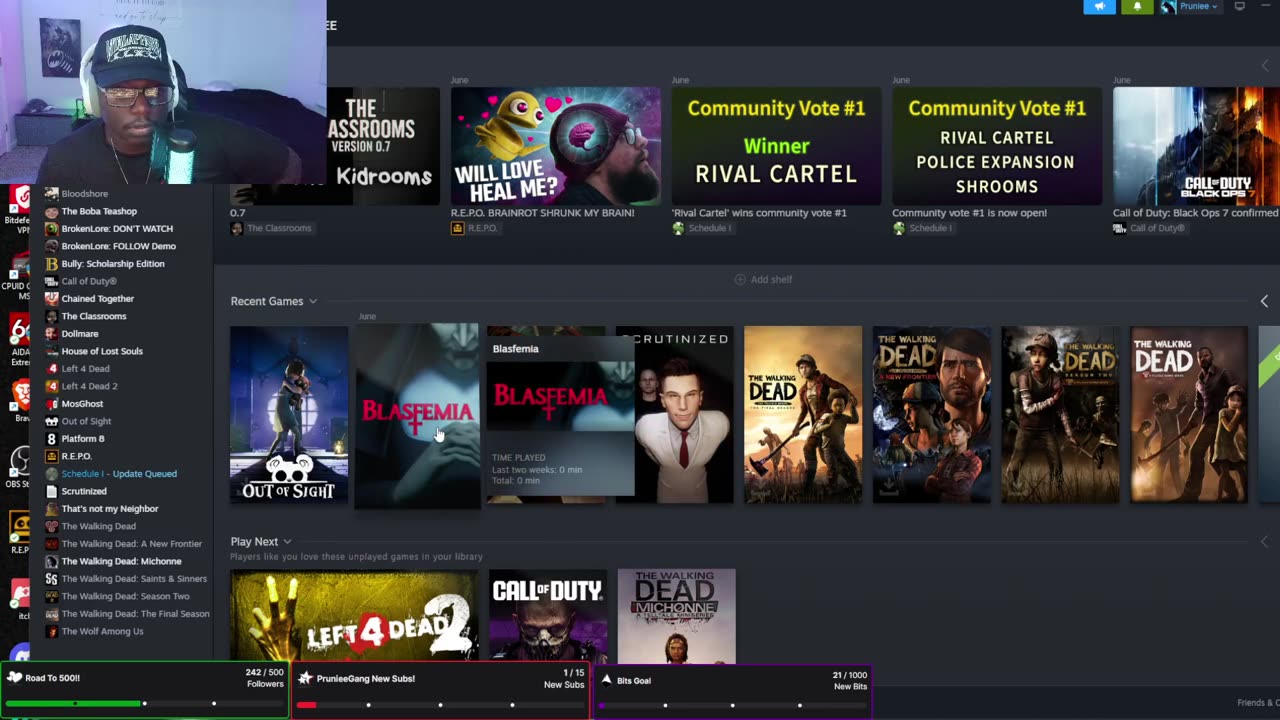Select The Walking Dead: A New Frontier entry
Image resolution: width=1280 pixels, height=720 pixels.
[131, 544]
